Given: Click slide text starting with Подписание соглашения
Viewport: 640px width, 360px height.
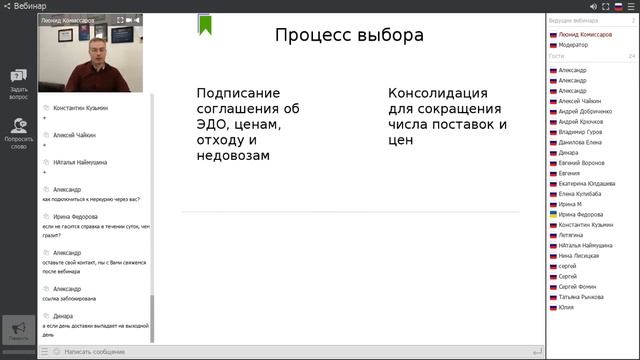Looking at the screenshot, I should (x=248, y=124).
